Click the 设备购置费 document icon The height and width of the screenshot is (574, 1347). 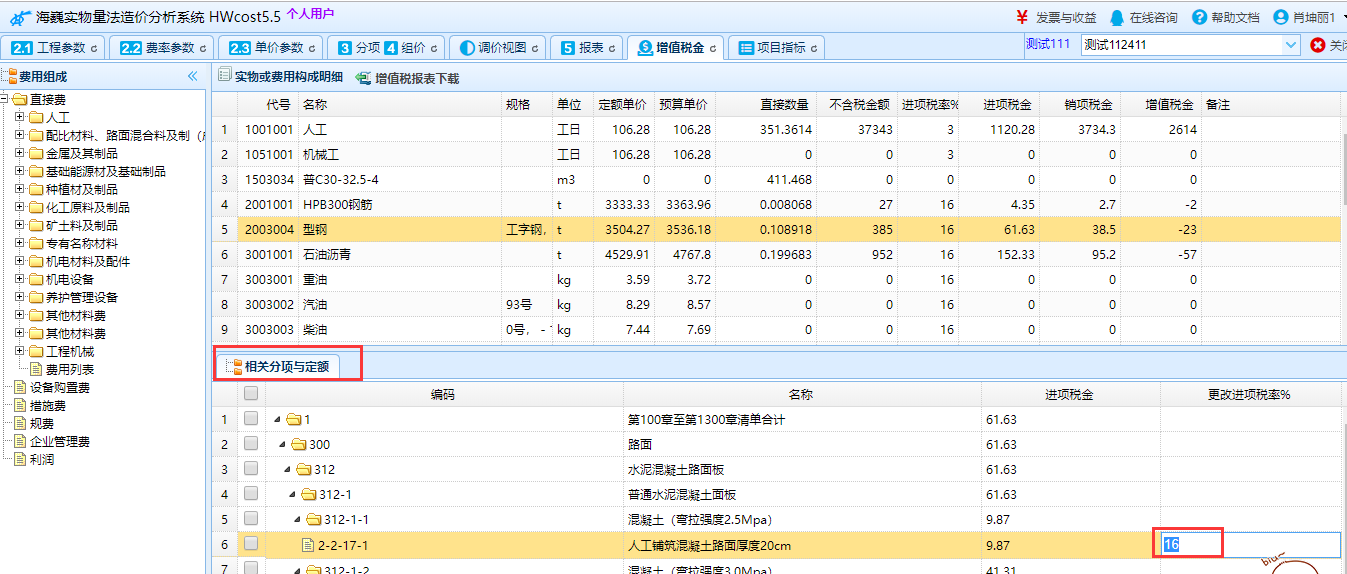pyautogui.click(x=20, y=387)
